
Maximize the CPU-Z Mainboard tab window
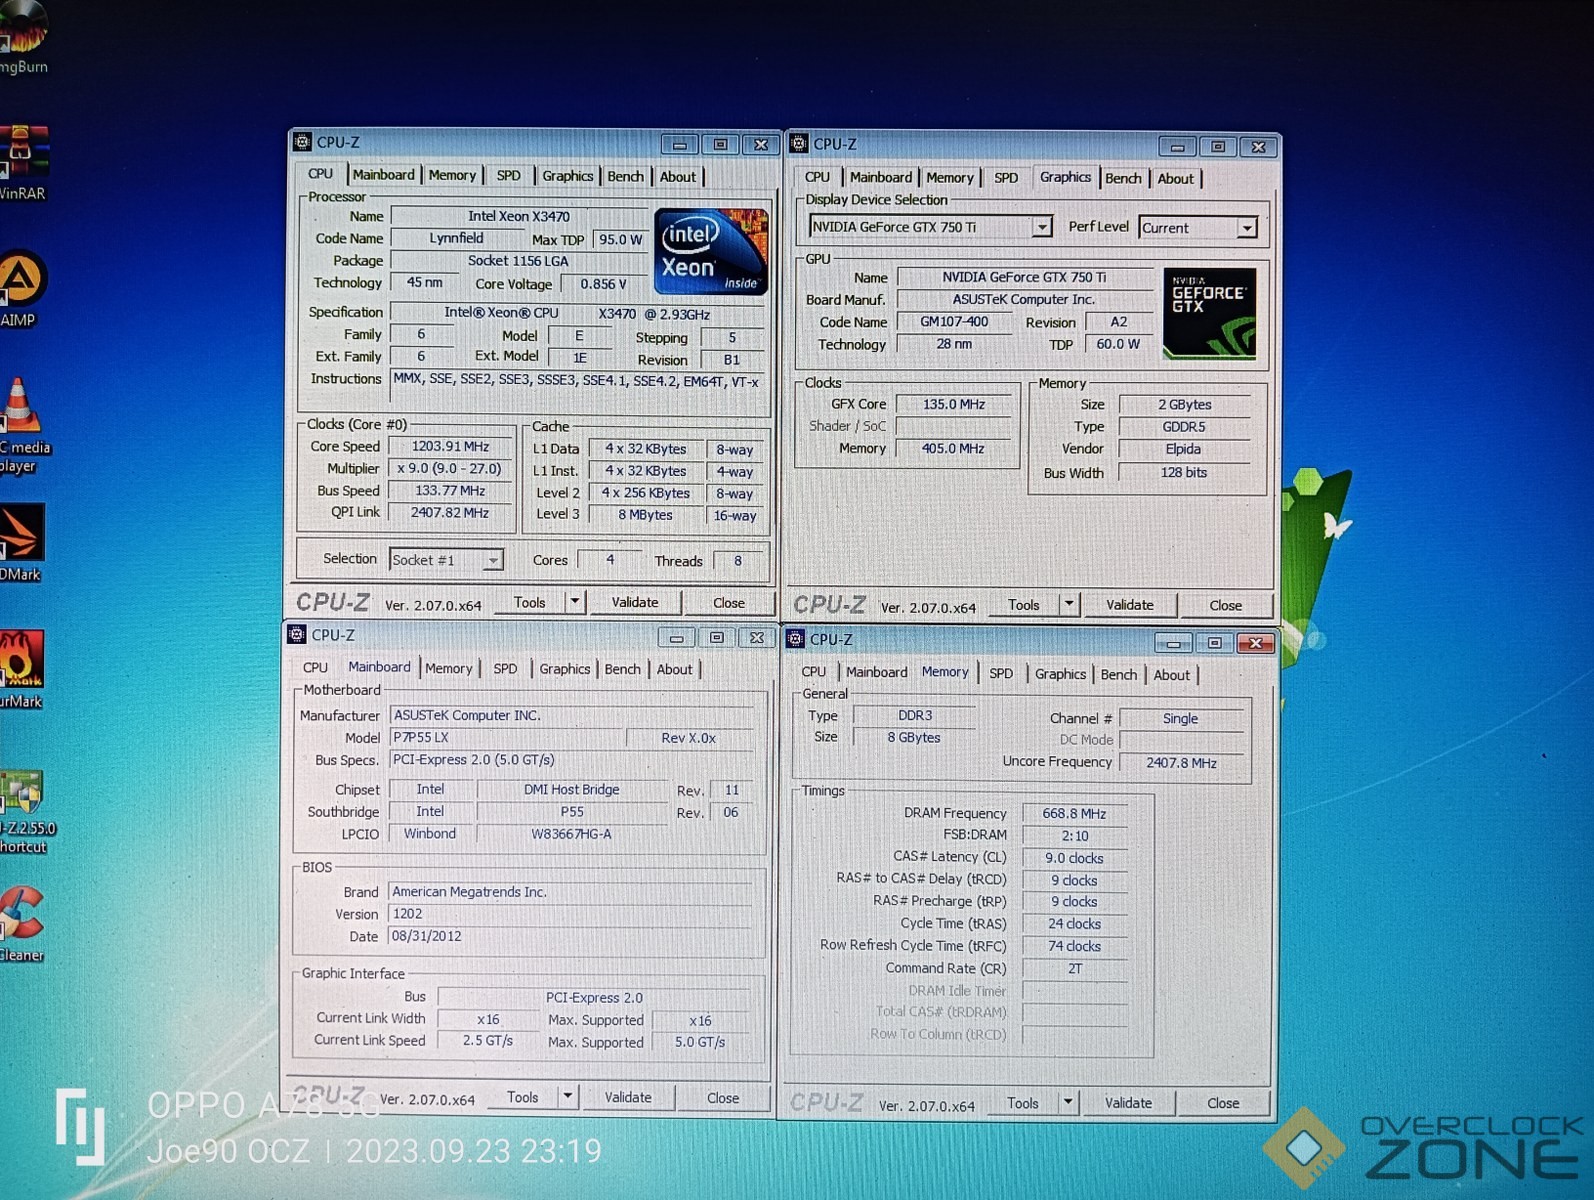pyautogui.click(x=716, y=638)
